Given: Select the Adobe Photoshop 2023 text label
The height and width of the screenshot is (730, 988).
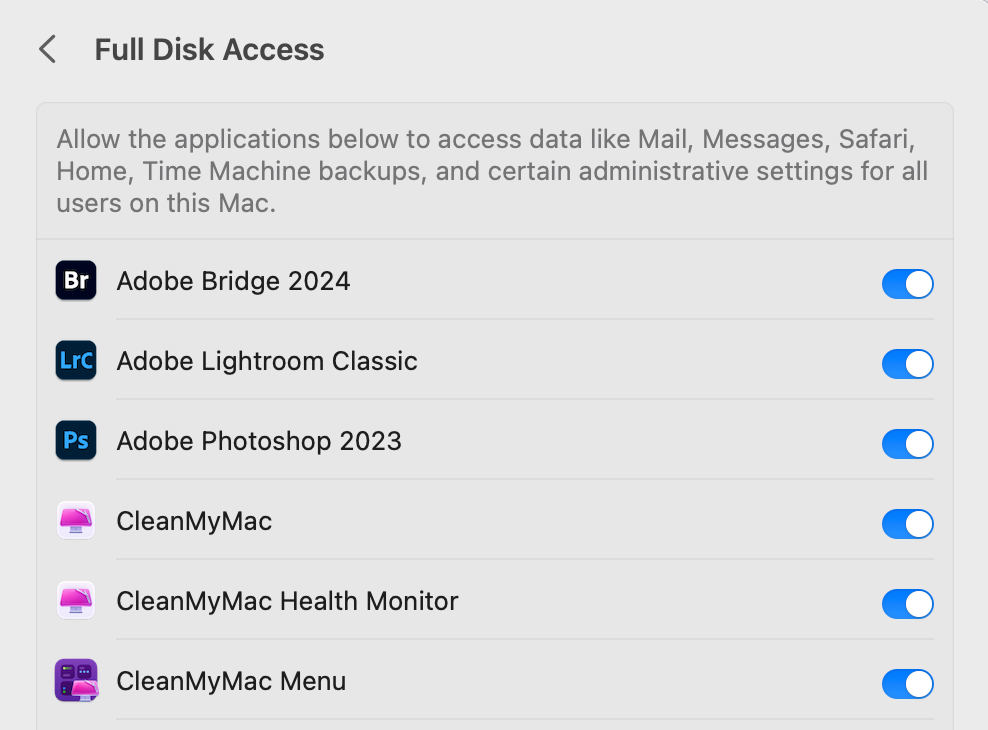Looking at the screenshot, I should pos(259,441).
